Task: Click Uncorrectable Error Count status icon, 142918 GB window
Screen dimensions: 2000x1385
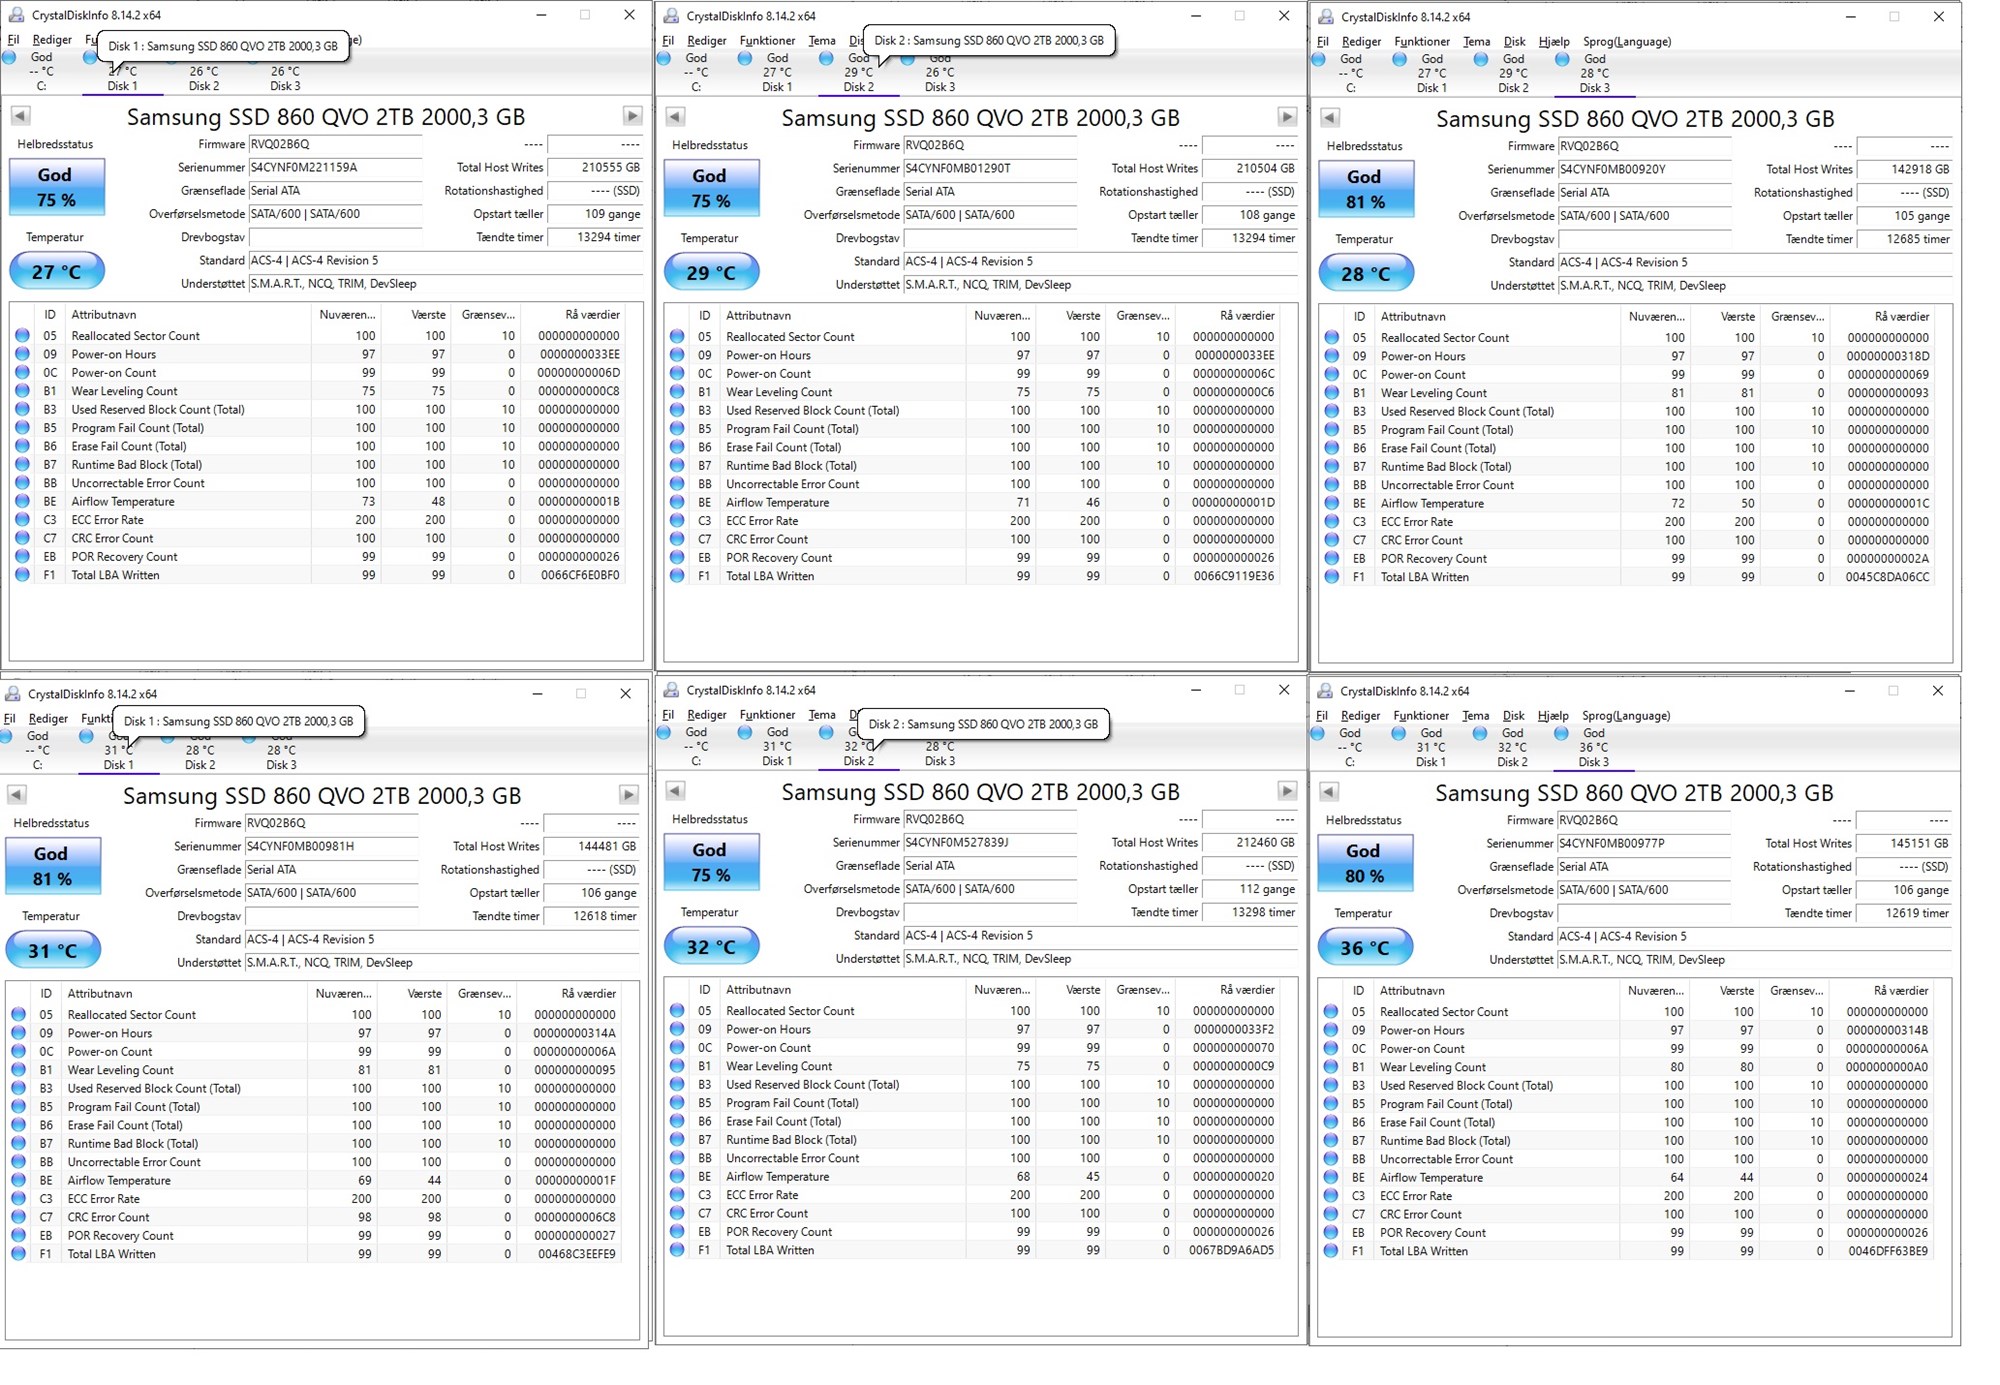Action: tap(1332, 485)
